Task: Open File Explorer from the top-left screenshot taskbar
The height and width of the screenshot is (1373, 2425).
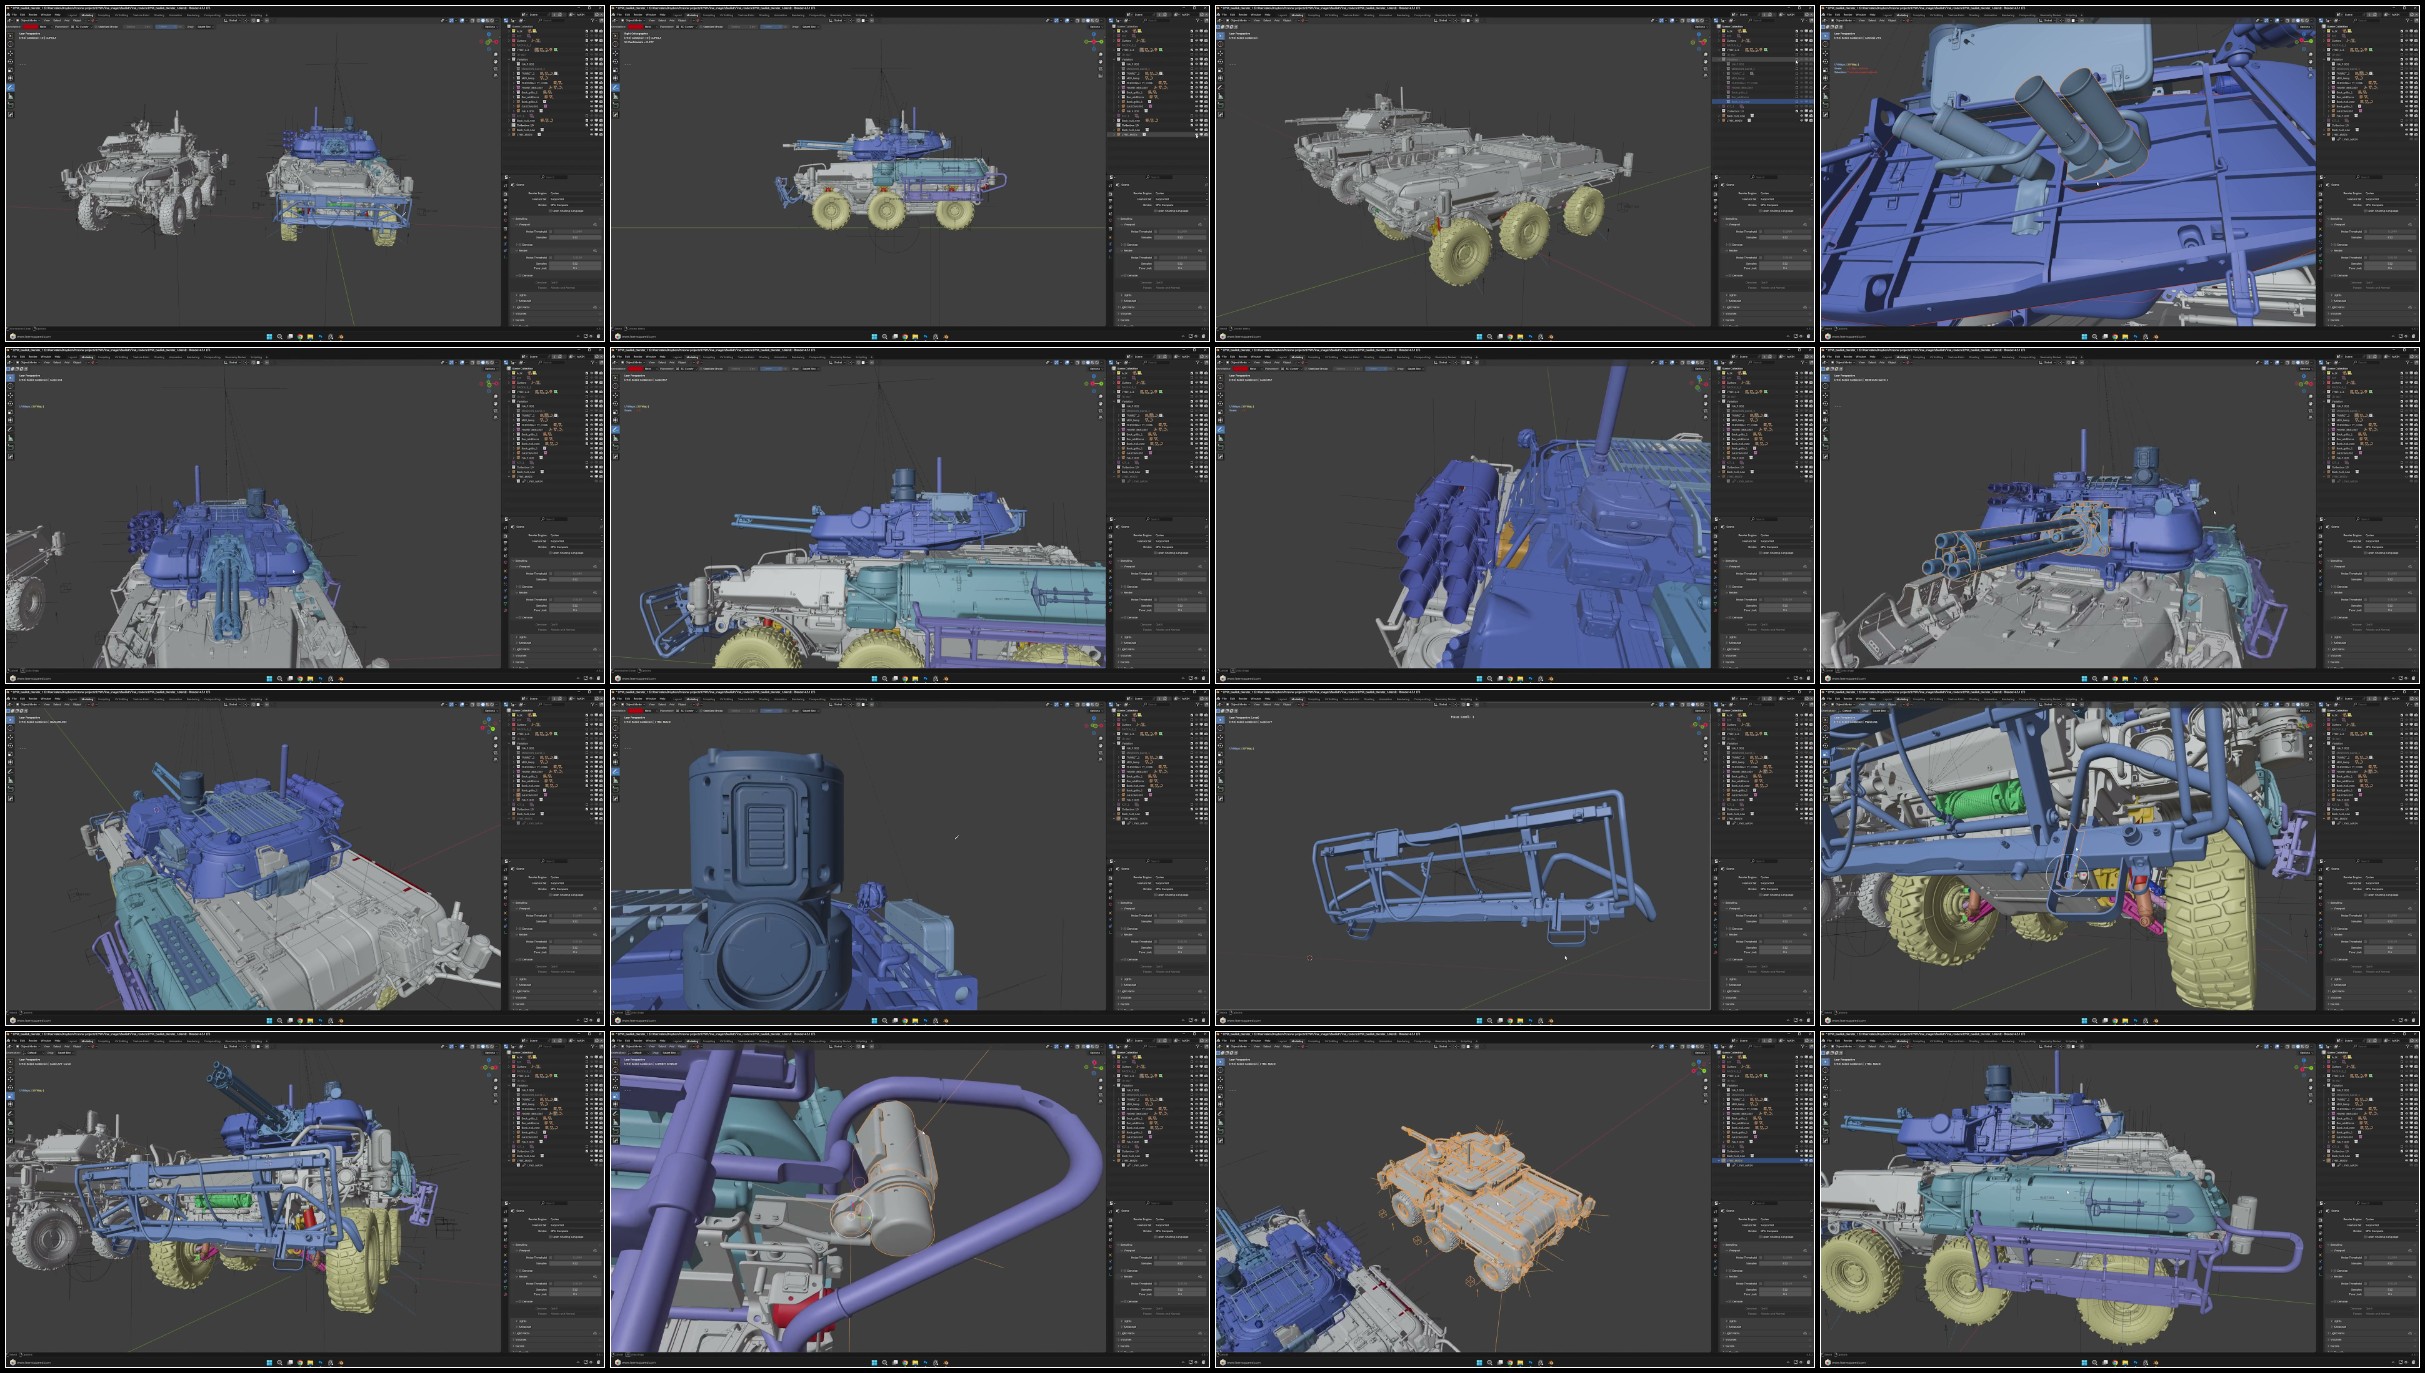Action: [310, 337]
